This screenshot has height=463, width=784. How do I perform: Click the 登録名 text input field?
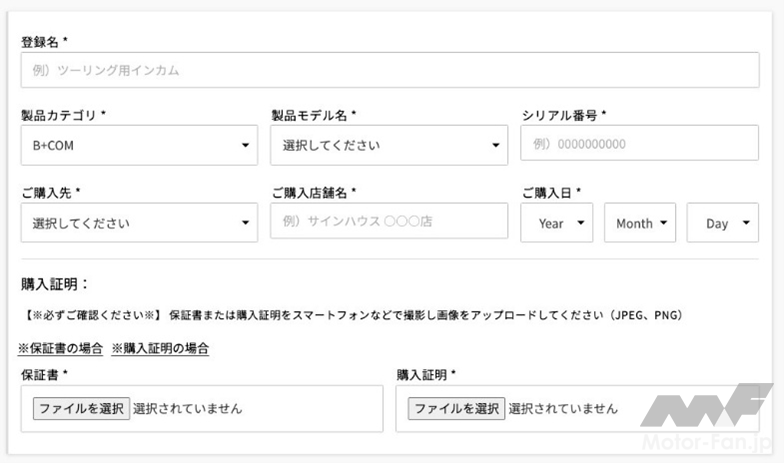(x=389, y=71)
